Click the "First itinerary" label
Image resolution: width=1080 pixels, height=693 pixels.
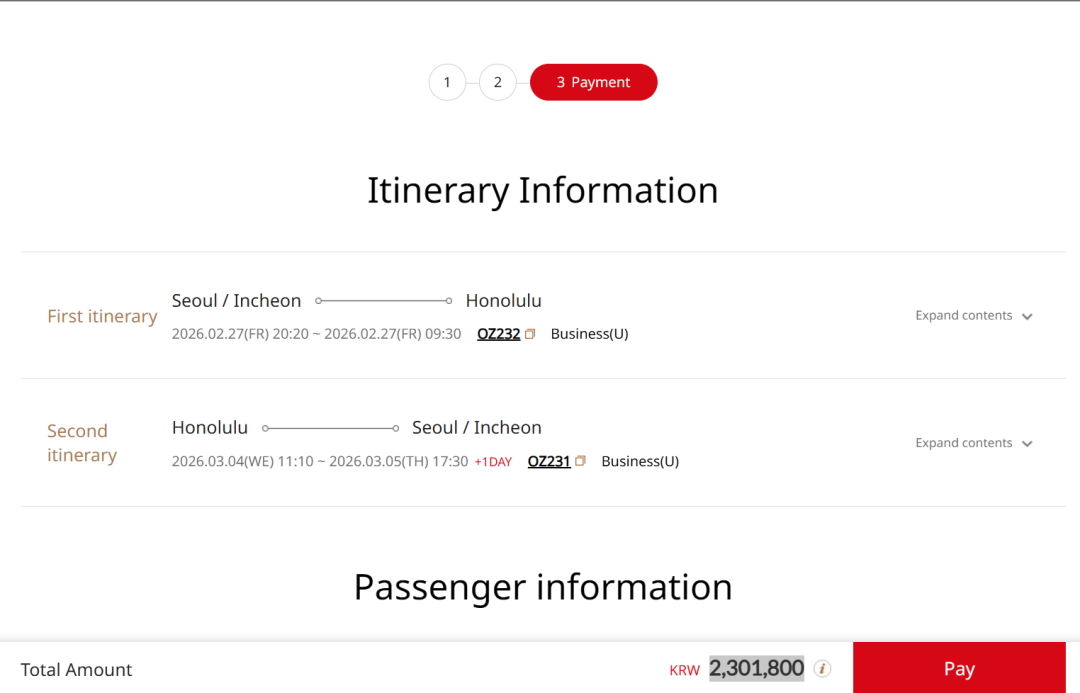click(102, 316)
